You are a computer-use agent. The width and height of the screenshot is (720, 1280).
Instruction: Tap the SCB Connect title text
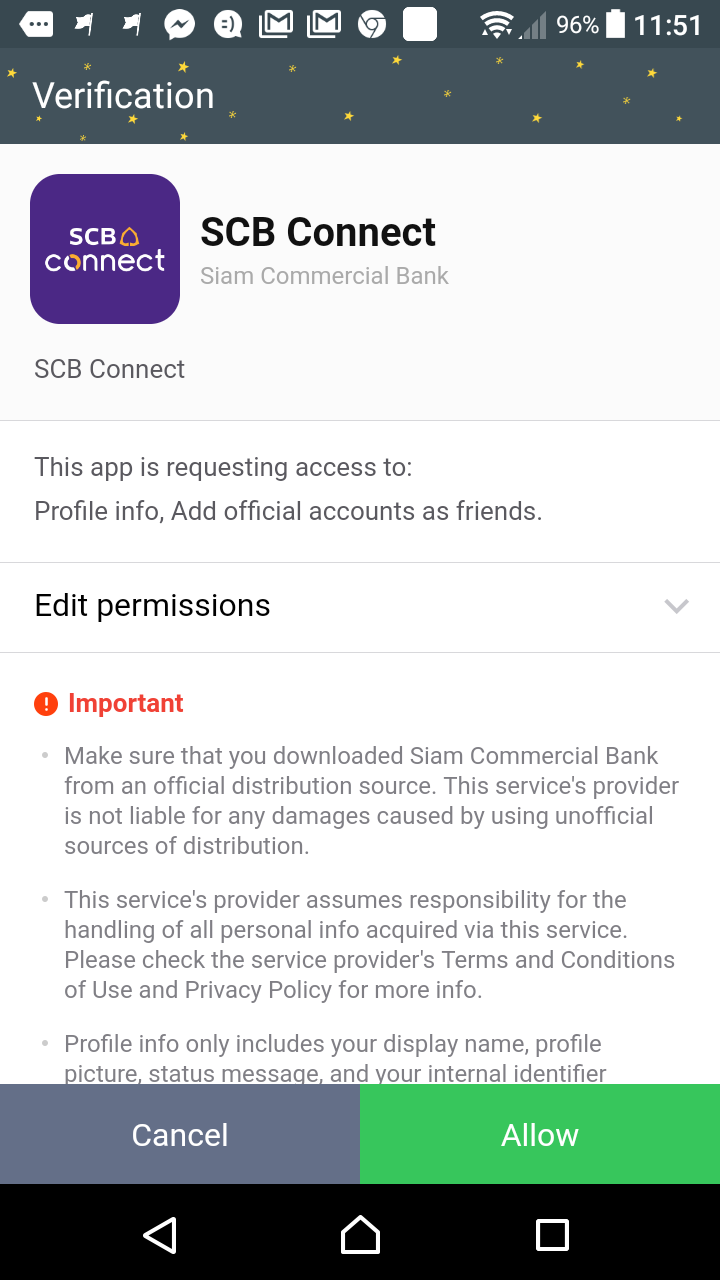tap(318, 232)
